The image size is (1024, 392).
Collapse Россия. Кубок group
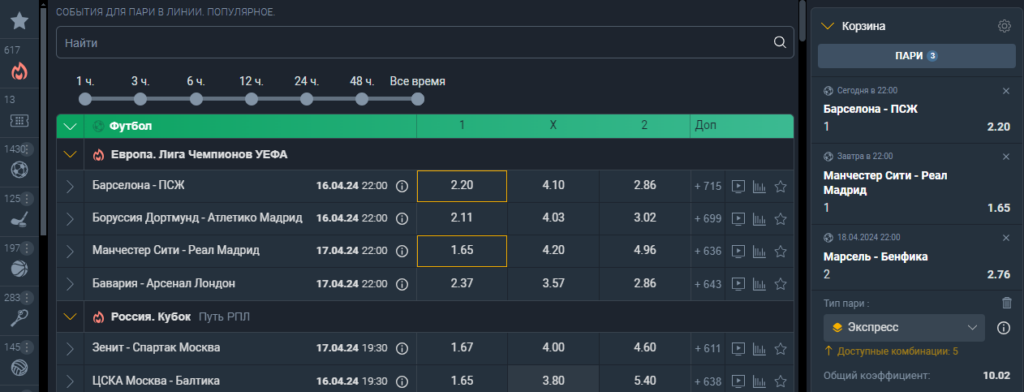(x=70, y=317)
